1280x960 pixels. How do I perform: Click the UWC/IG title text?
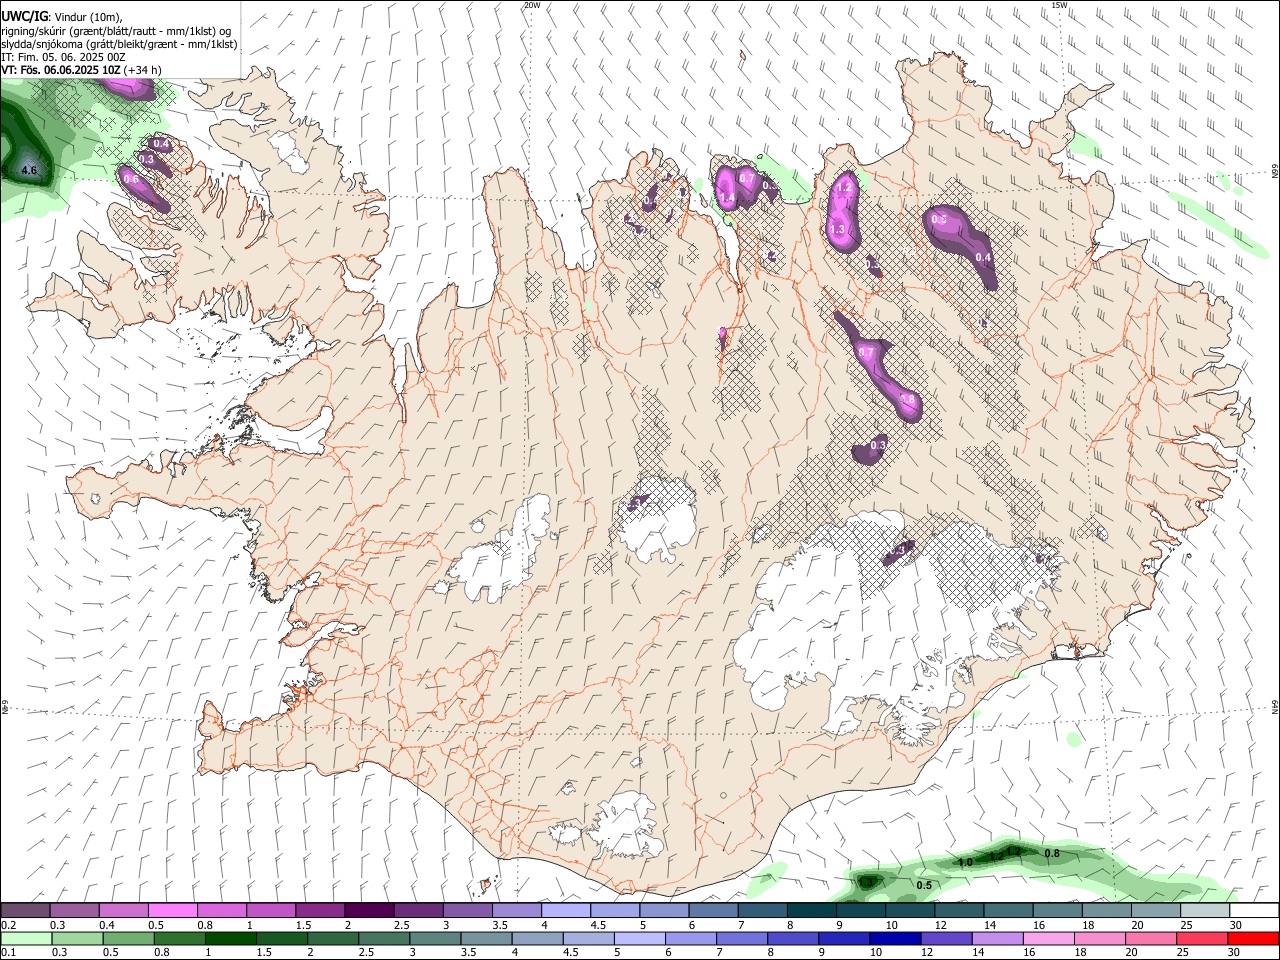pyautogui.click(x=24, y=16)
